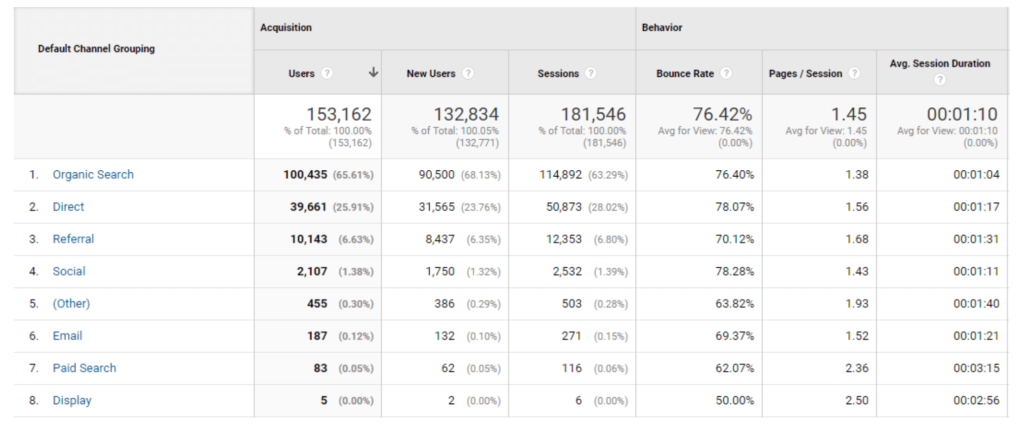
Task: Sort by New Users column header
Action: click(x=431, y=74)
